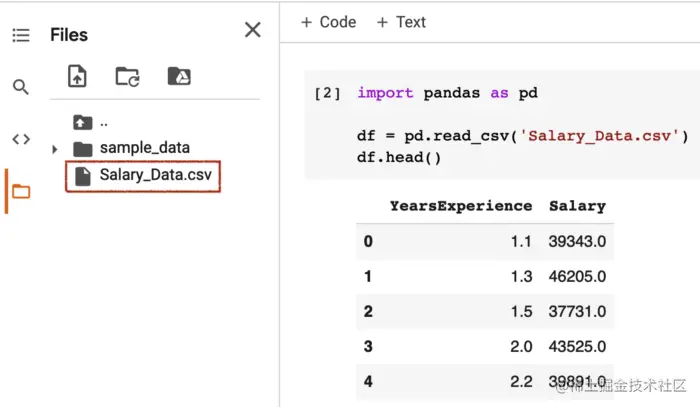This screenshot has width=700, height=407.
Task: Click the salary value 43525.0
Action: 577,346
